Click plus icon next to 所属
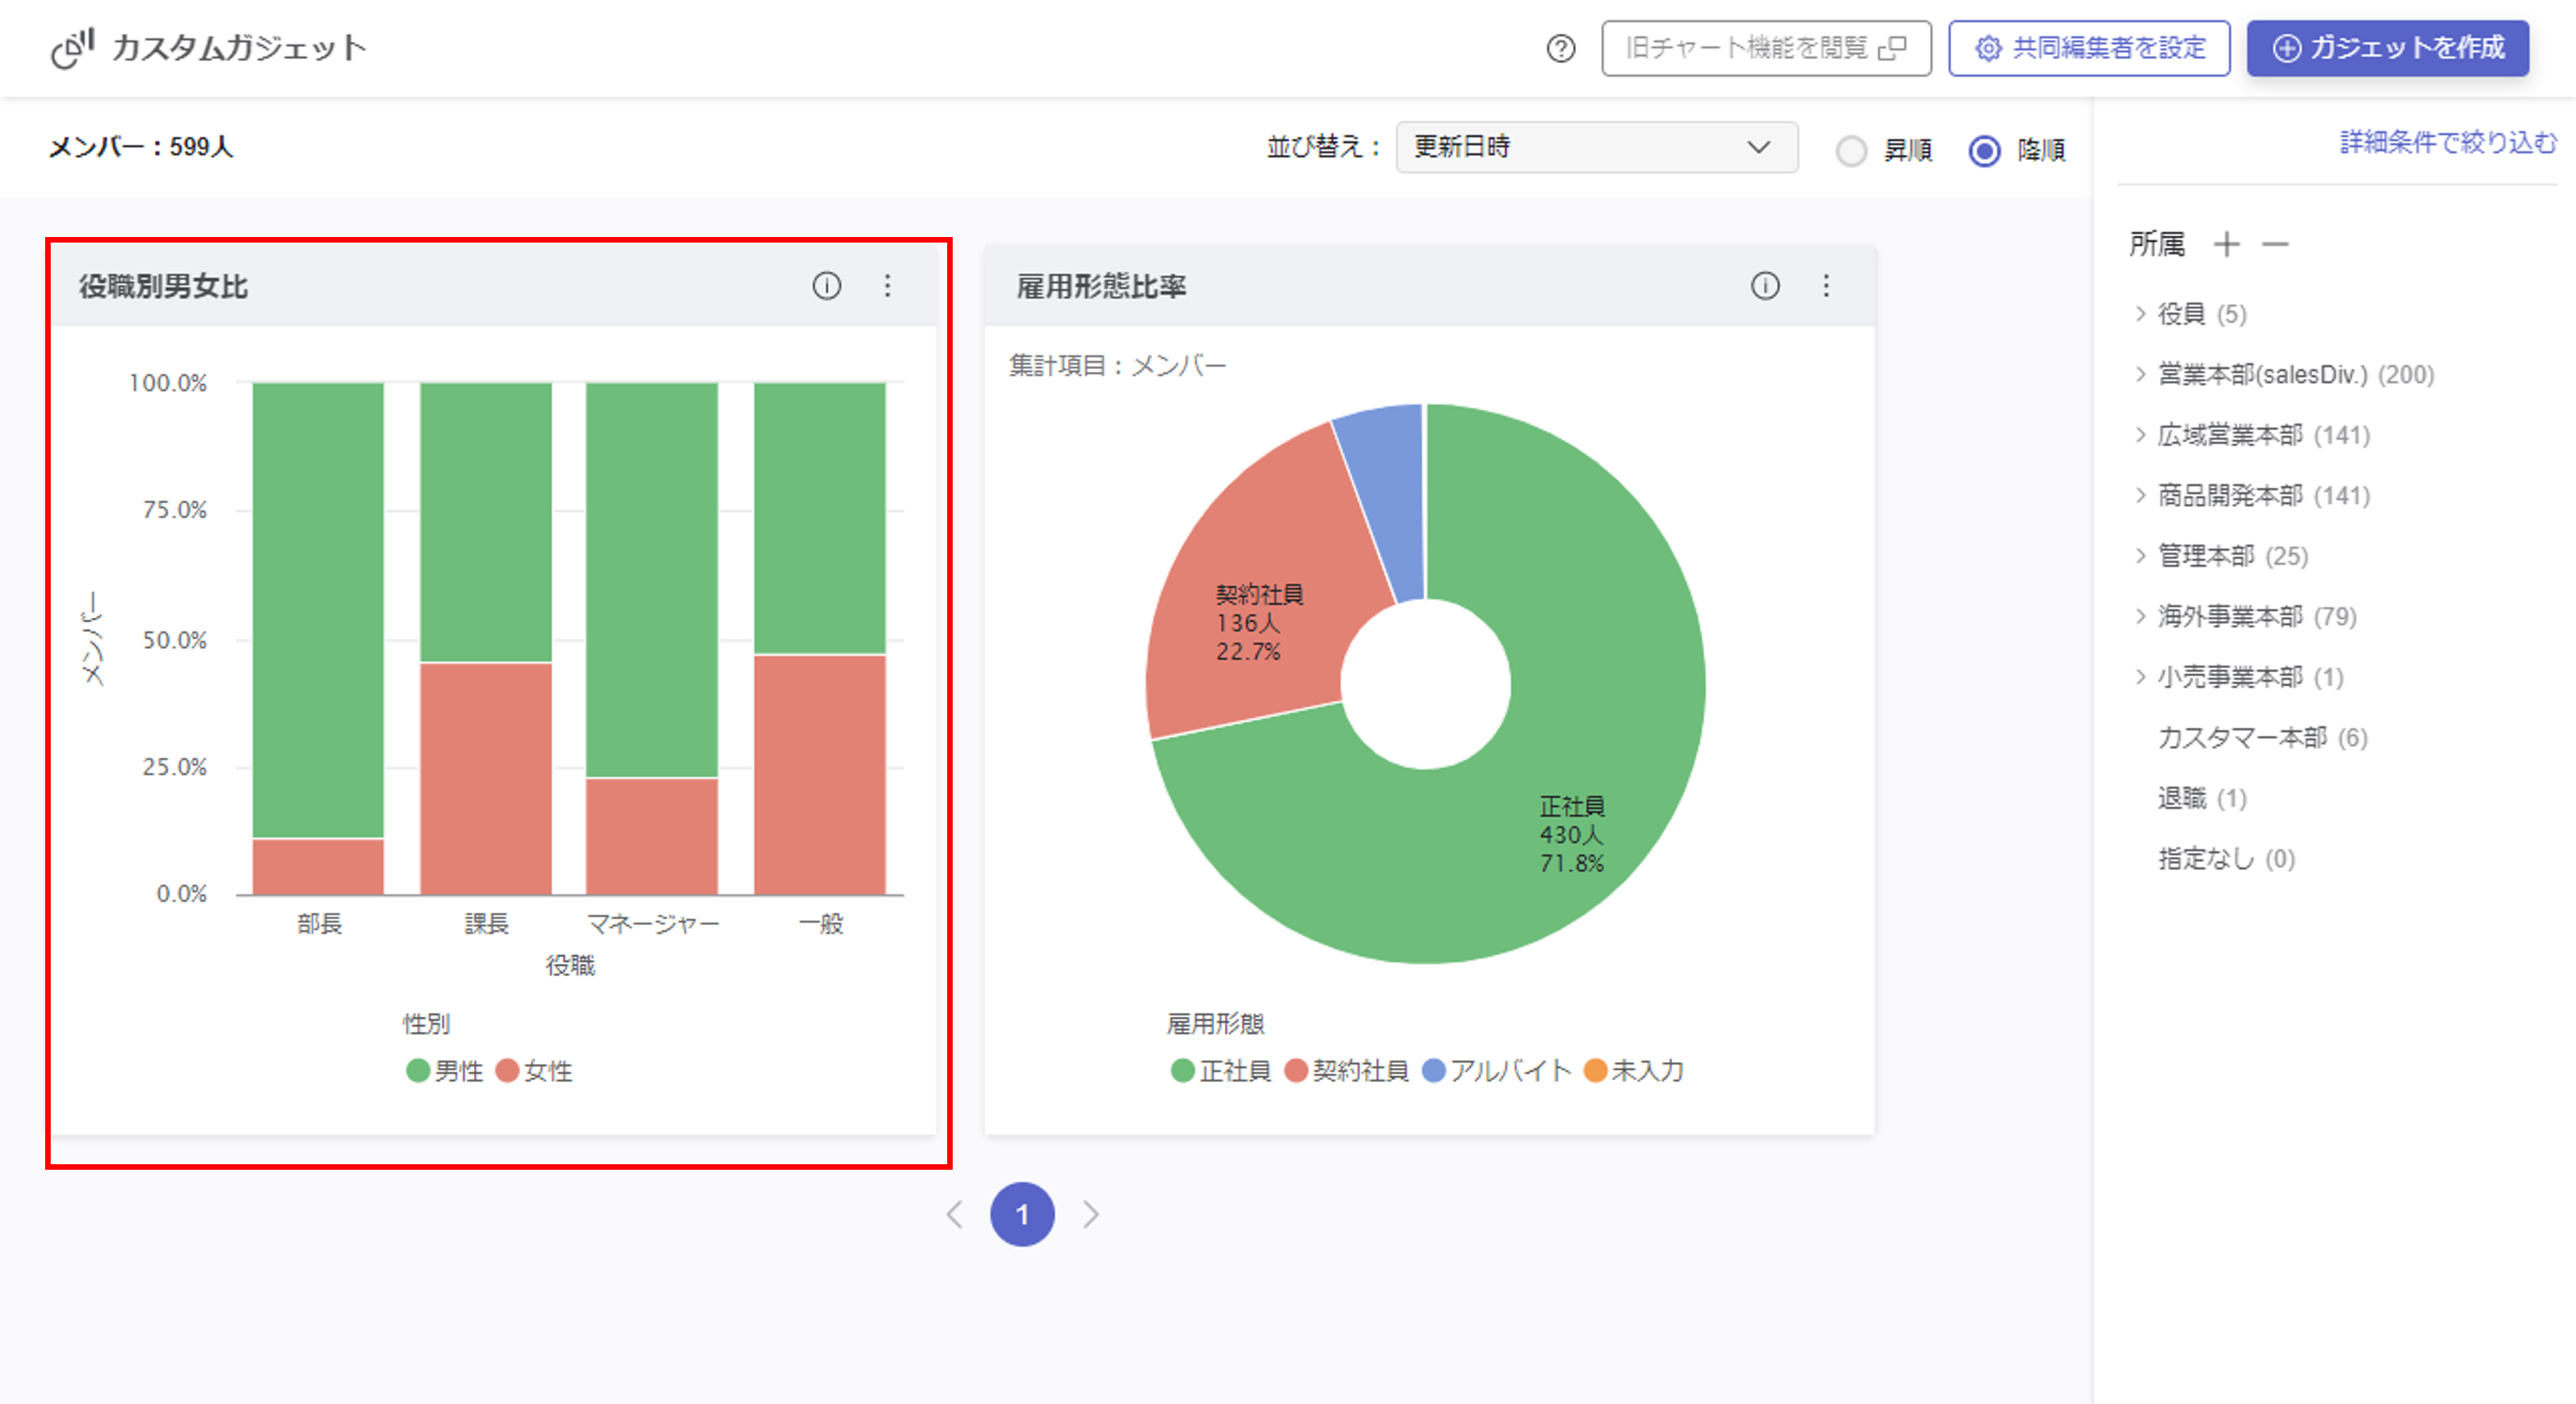Image resolution: width=2576 pixels, height=1404 pixels. click(2226, 244)
